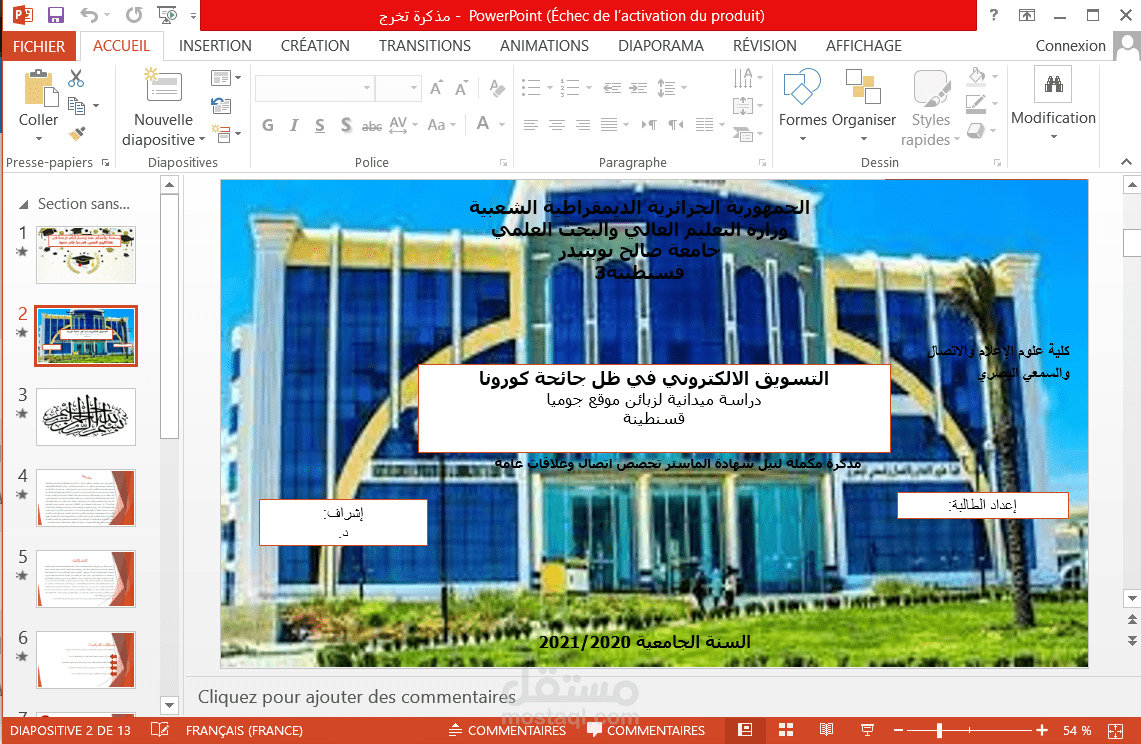Screen dimensions: 1141x744
Task: Toggle text shadow S button
Action: tap(346, 125)
